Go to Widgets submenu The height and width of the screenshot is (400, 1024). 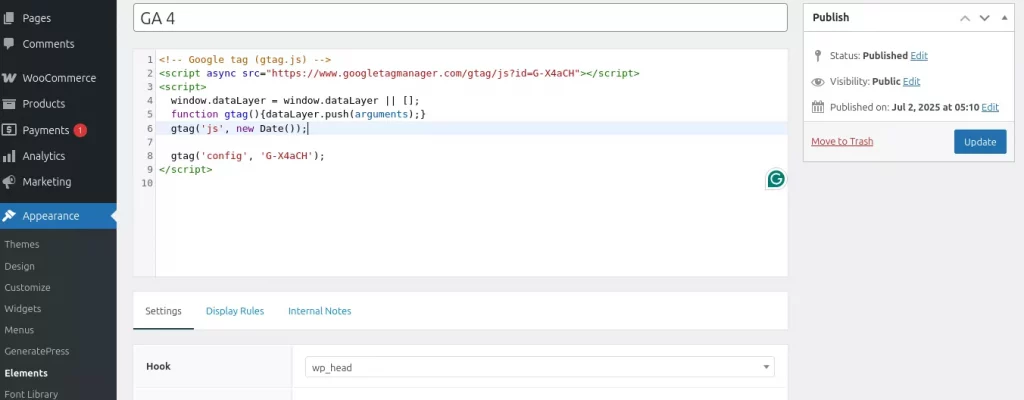tap(22, 308)
